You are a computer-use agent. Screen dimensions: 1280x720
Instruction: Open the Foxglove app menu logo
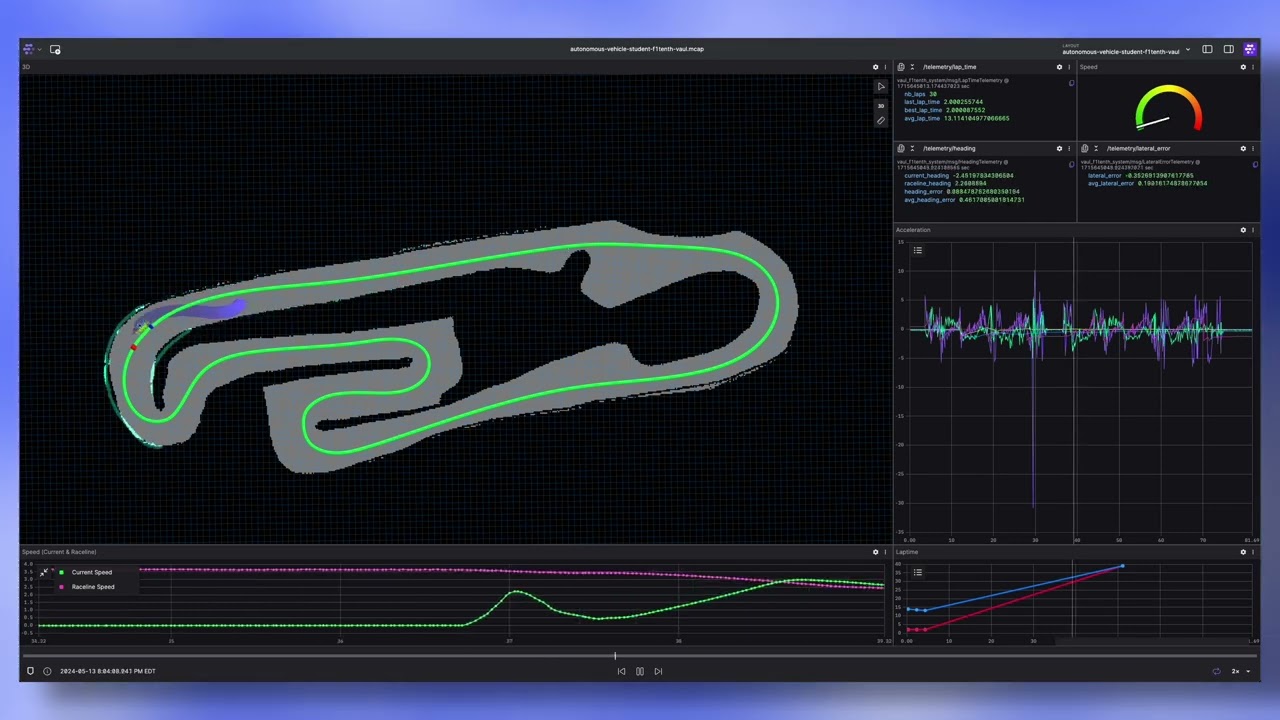tap(29, 49)
